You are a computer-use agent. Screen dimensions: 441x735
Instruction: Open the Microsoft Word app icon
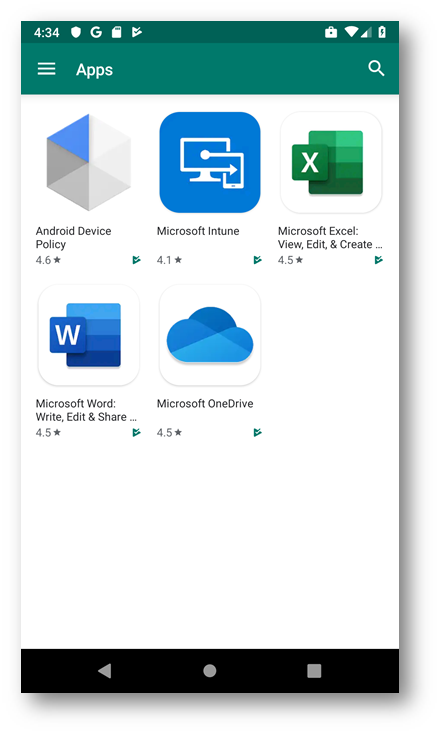point(89,335)
